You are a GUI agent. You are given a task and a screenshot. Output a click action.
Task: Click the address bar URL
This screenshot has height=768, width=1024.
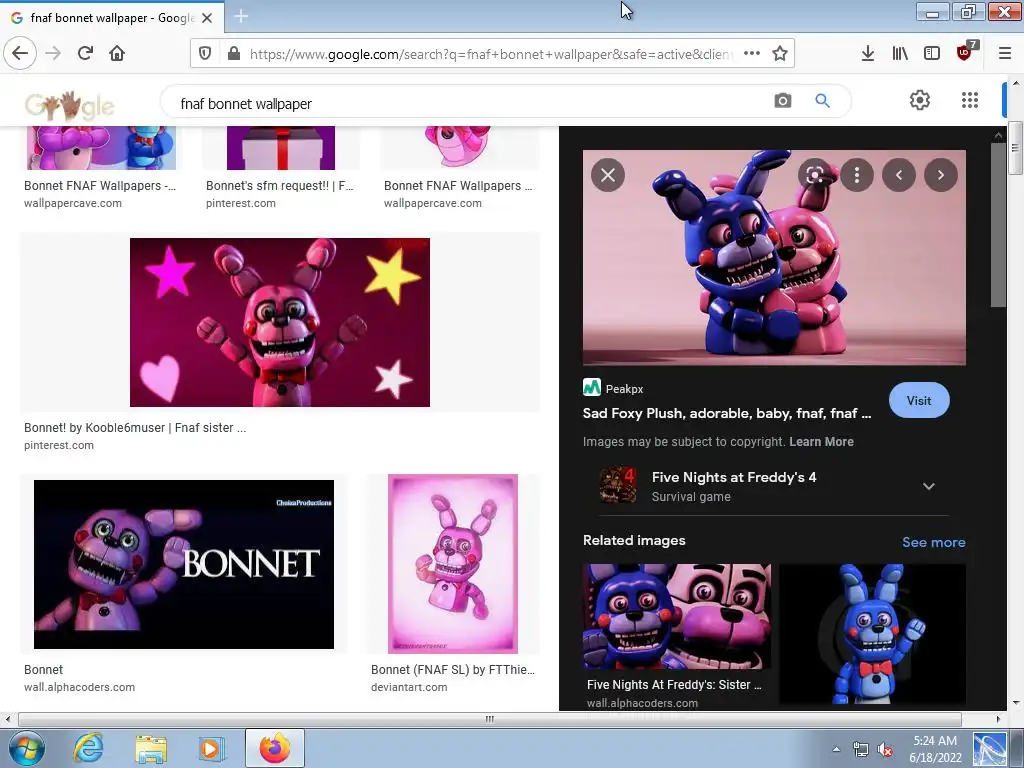(490, 54)
